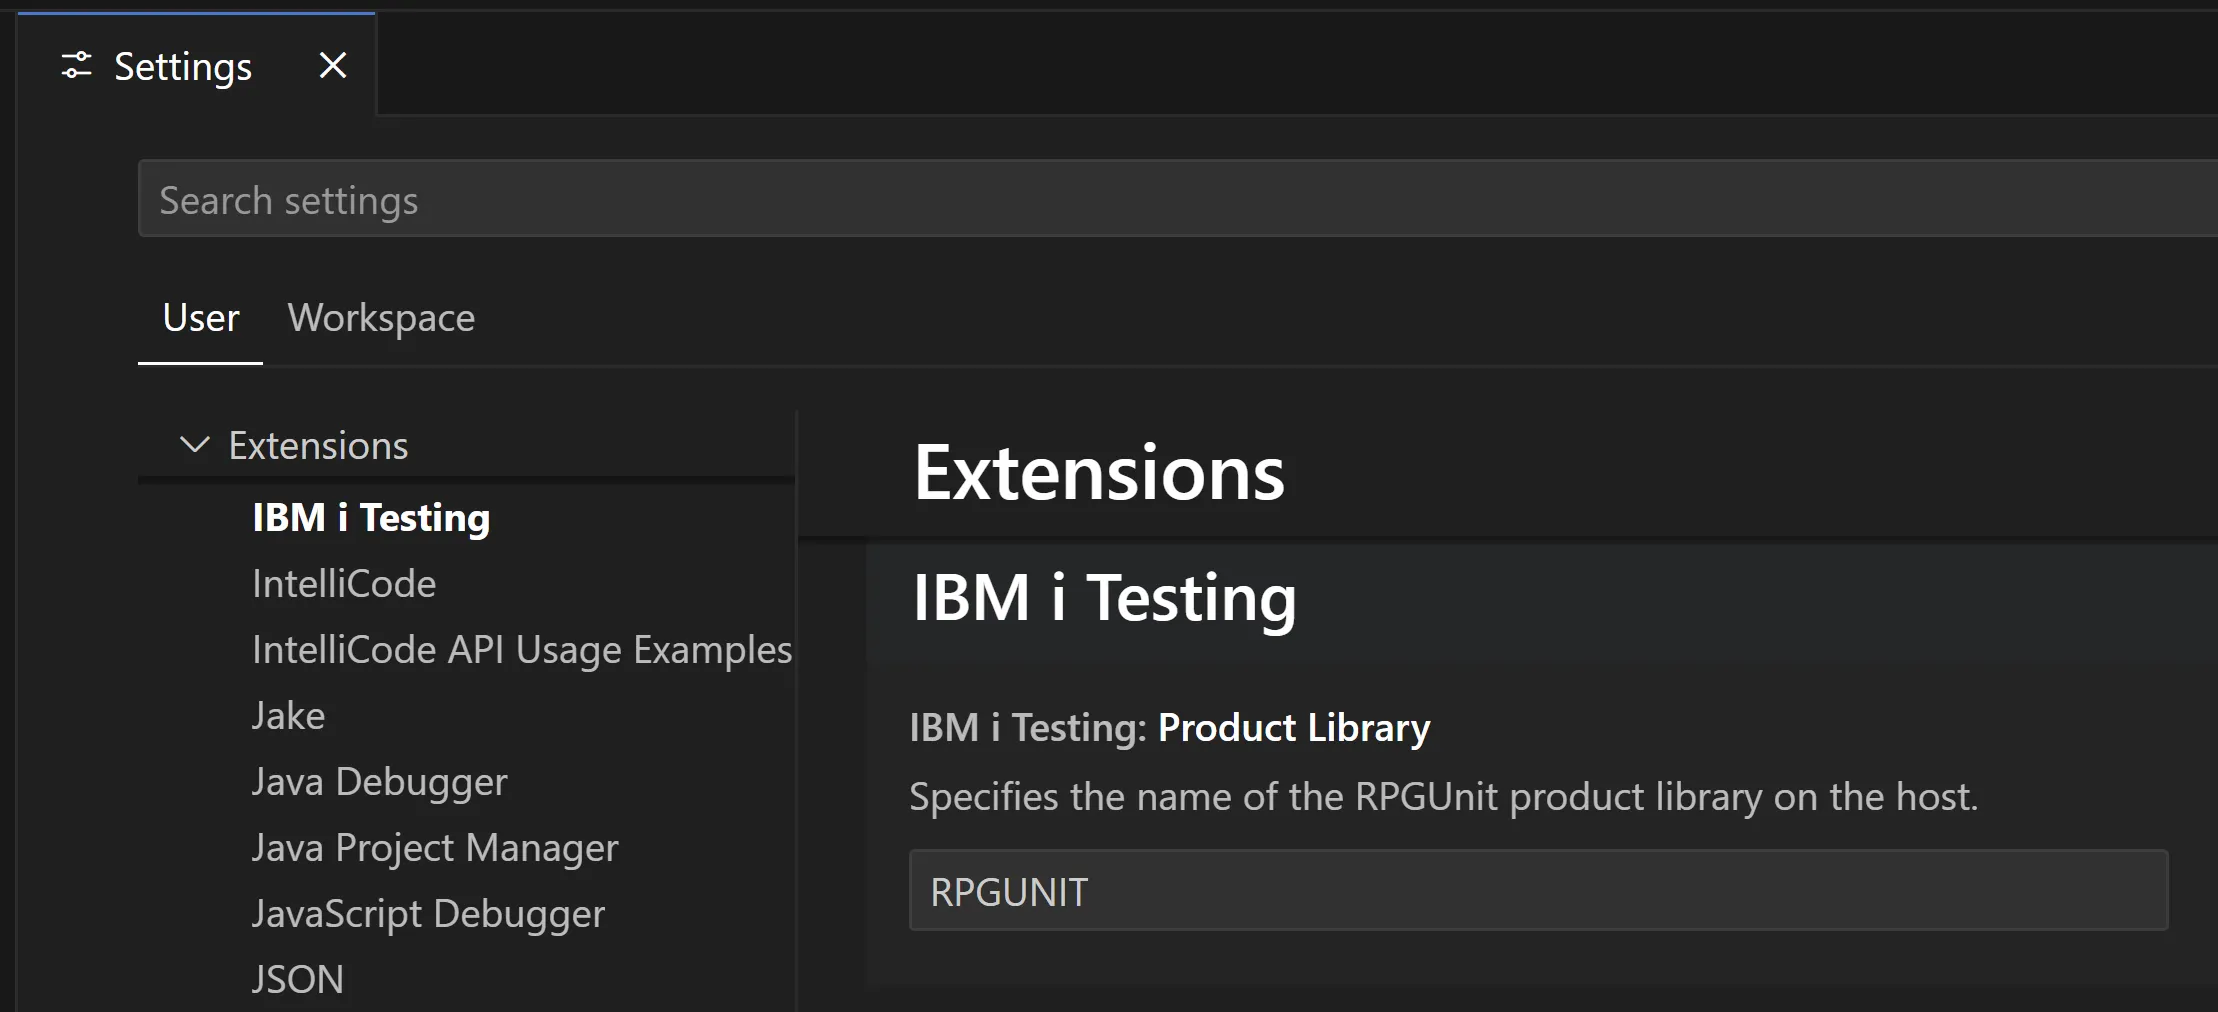This screenshot has width=2218, height=1012.
Task: Collapse the Extensions tree chevron
Action: pos(194,445)
